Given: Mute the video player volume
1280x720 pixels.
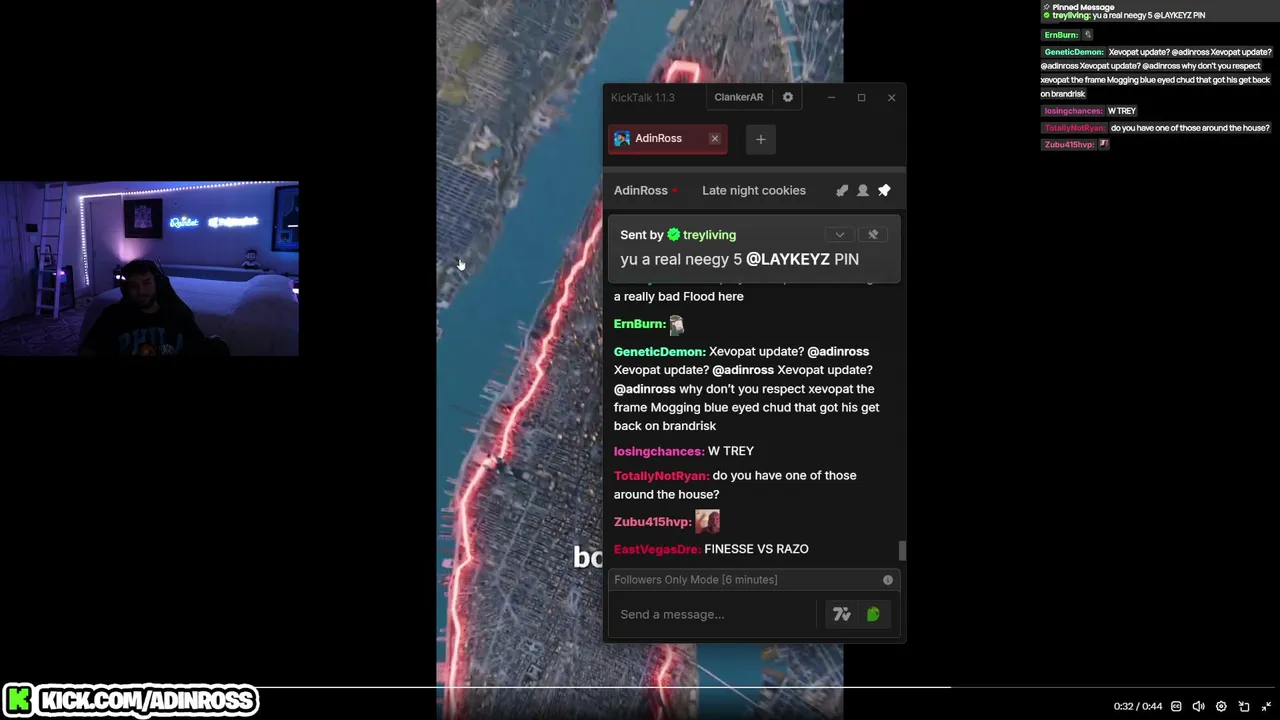Looking at the screenshot, I should [x=1199, y=706].
